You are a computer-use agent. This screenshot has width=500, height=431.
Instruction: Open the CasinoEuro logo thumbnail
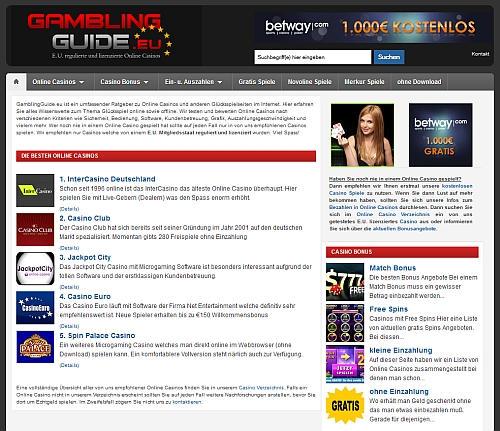tap(35, 308)
